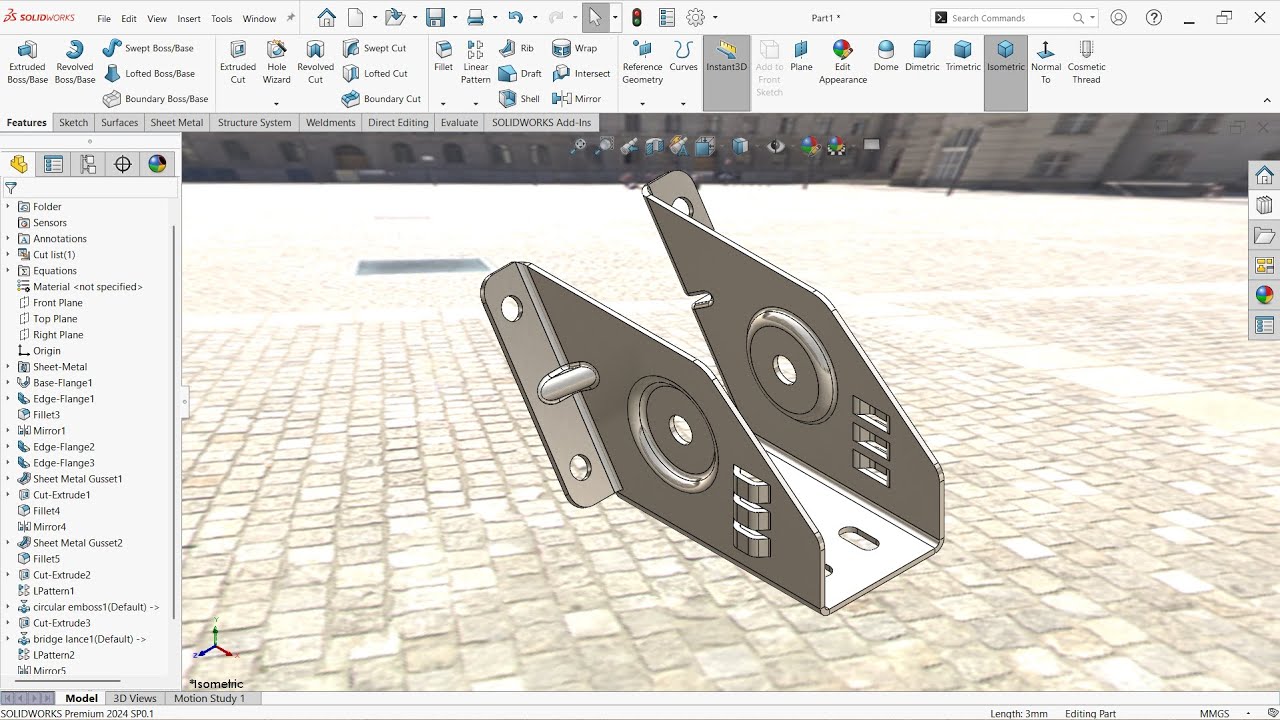
Task: Select the Revolved Cut tool
Action: pyautogui.click(x=315, y=62)
